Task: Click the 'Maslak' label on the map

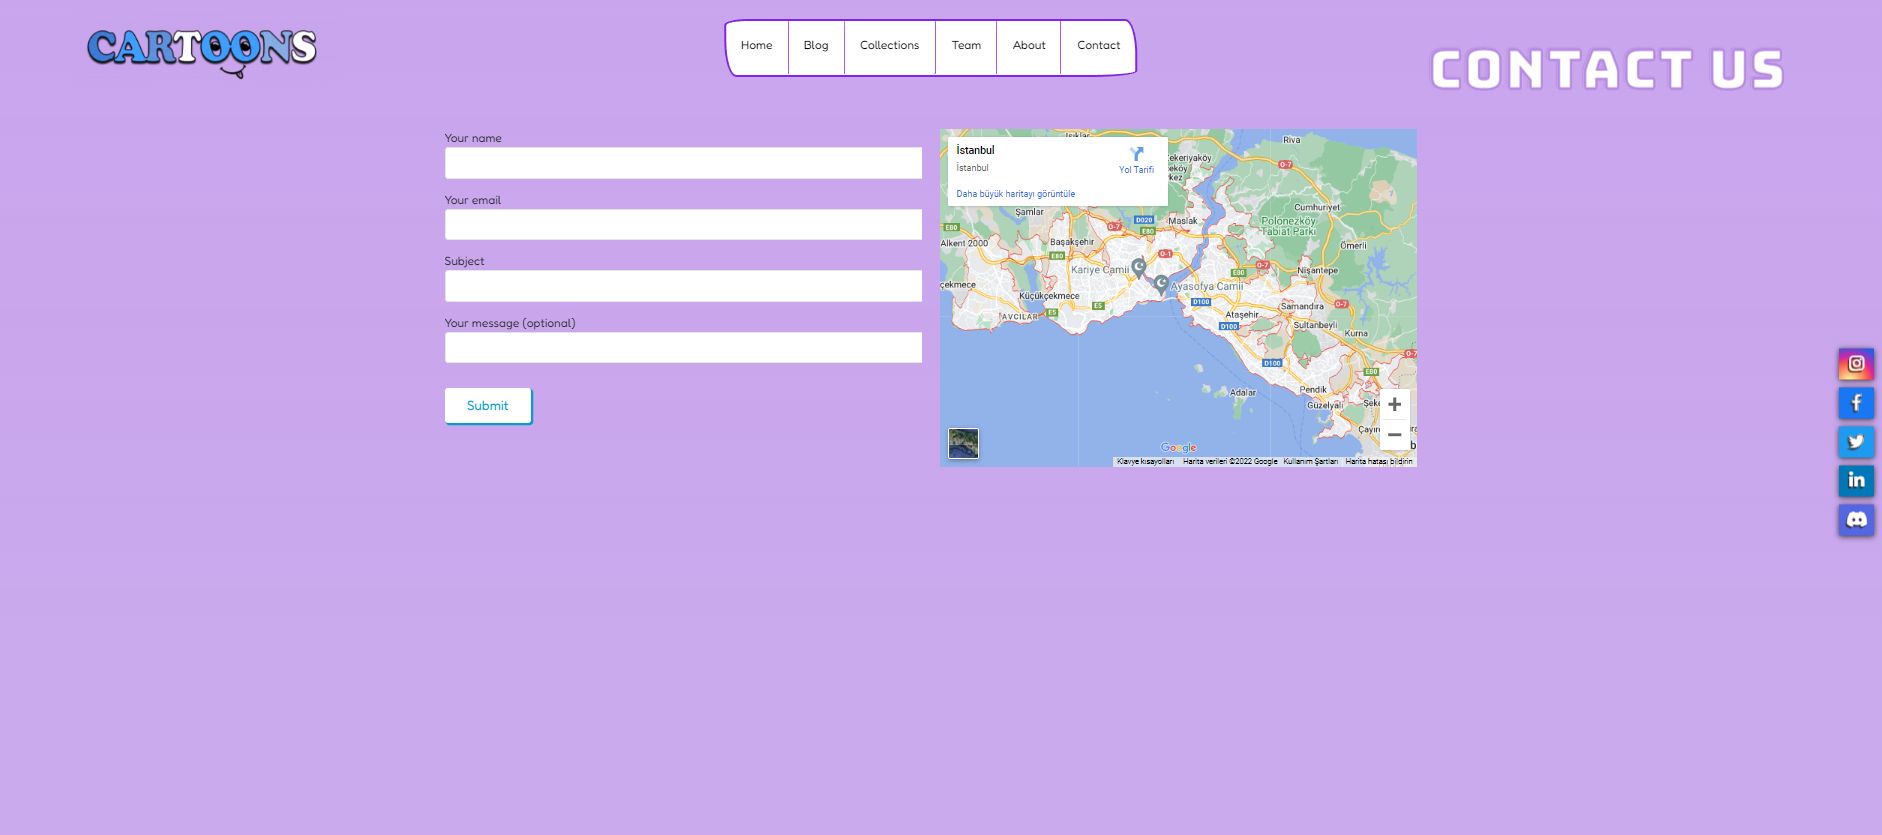Action: pos(1183,221)
